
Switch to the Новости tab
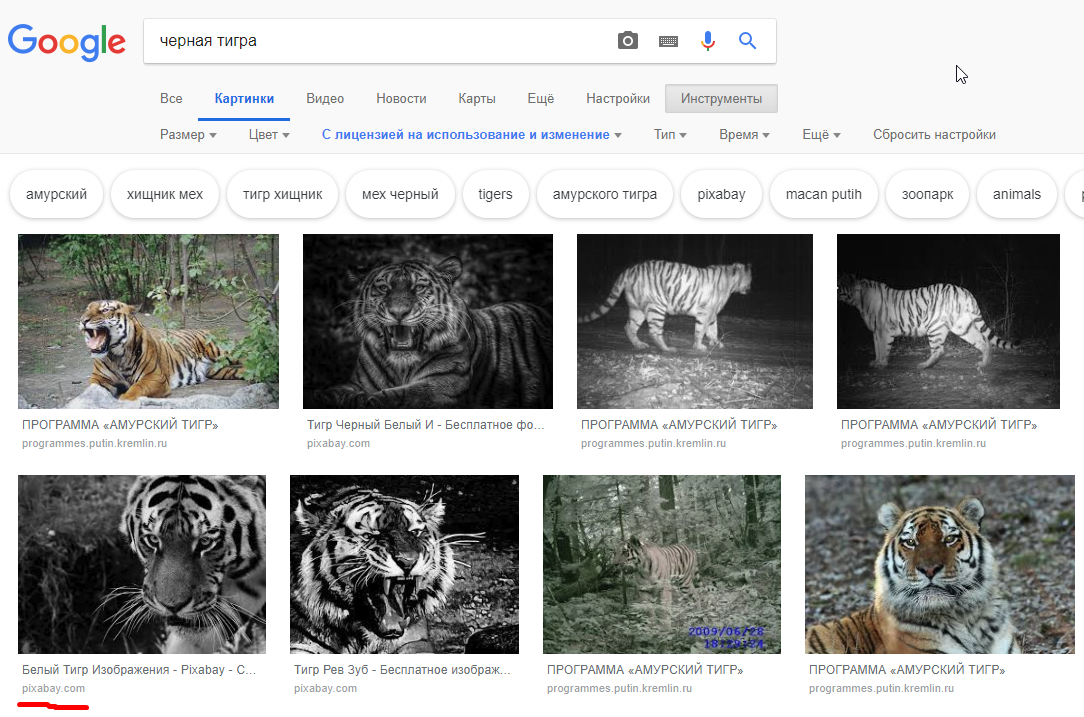[x=401, y=99]
